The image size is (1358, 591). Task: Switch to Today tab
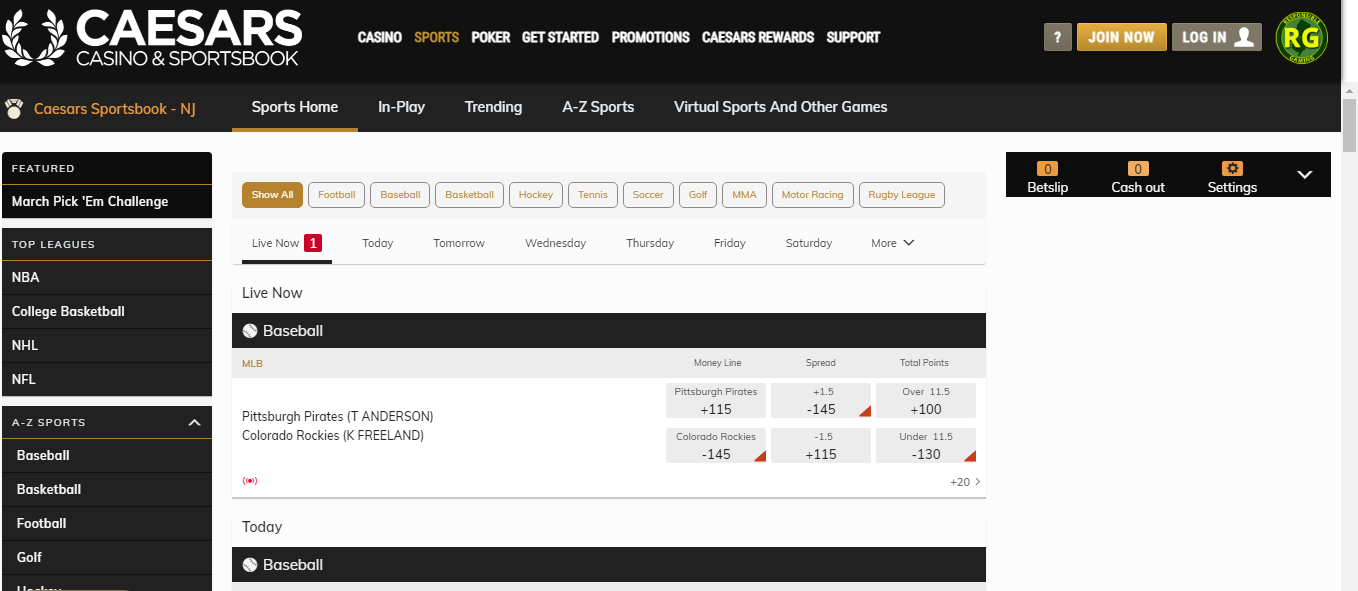tap(378, 243)
